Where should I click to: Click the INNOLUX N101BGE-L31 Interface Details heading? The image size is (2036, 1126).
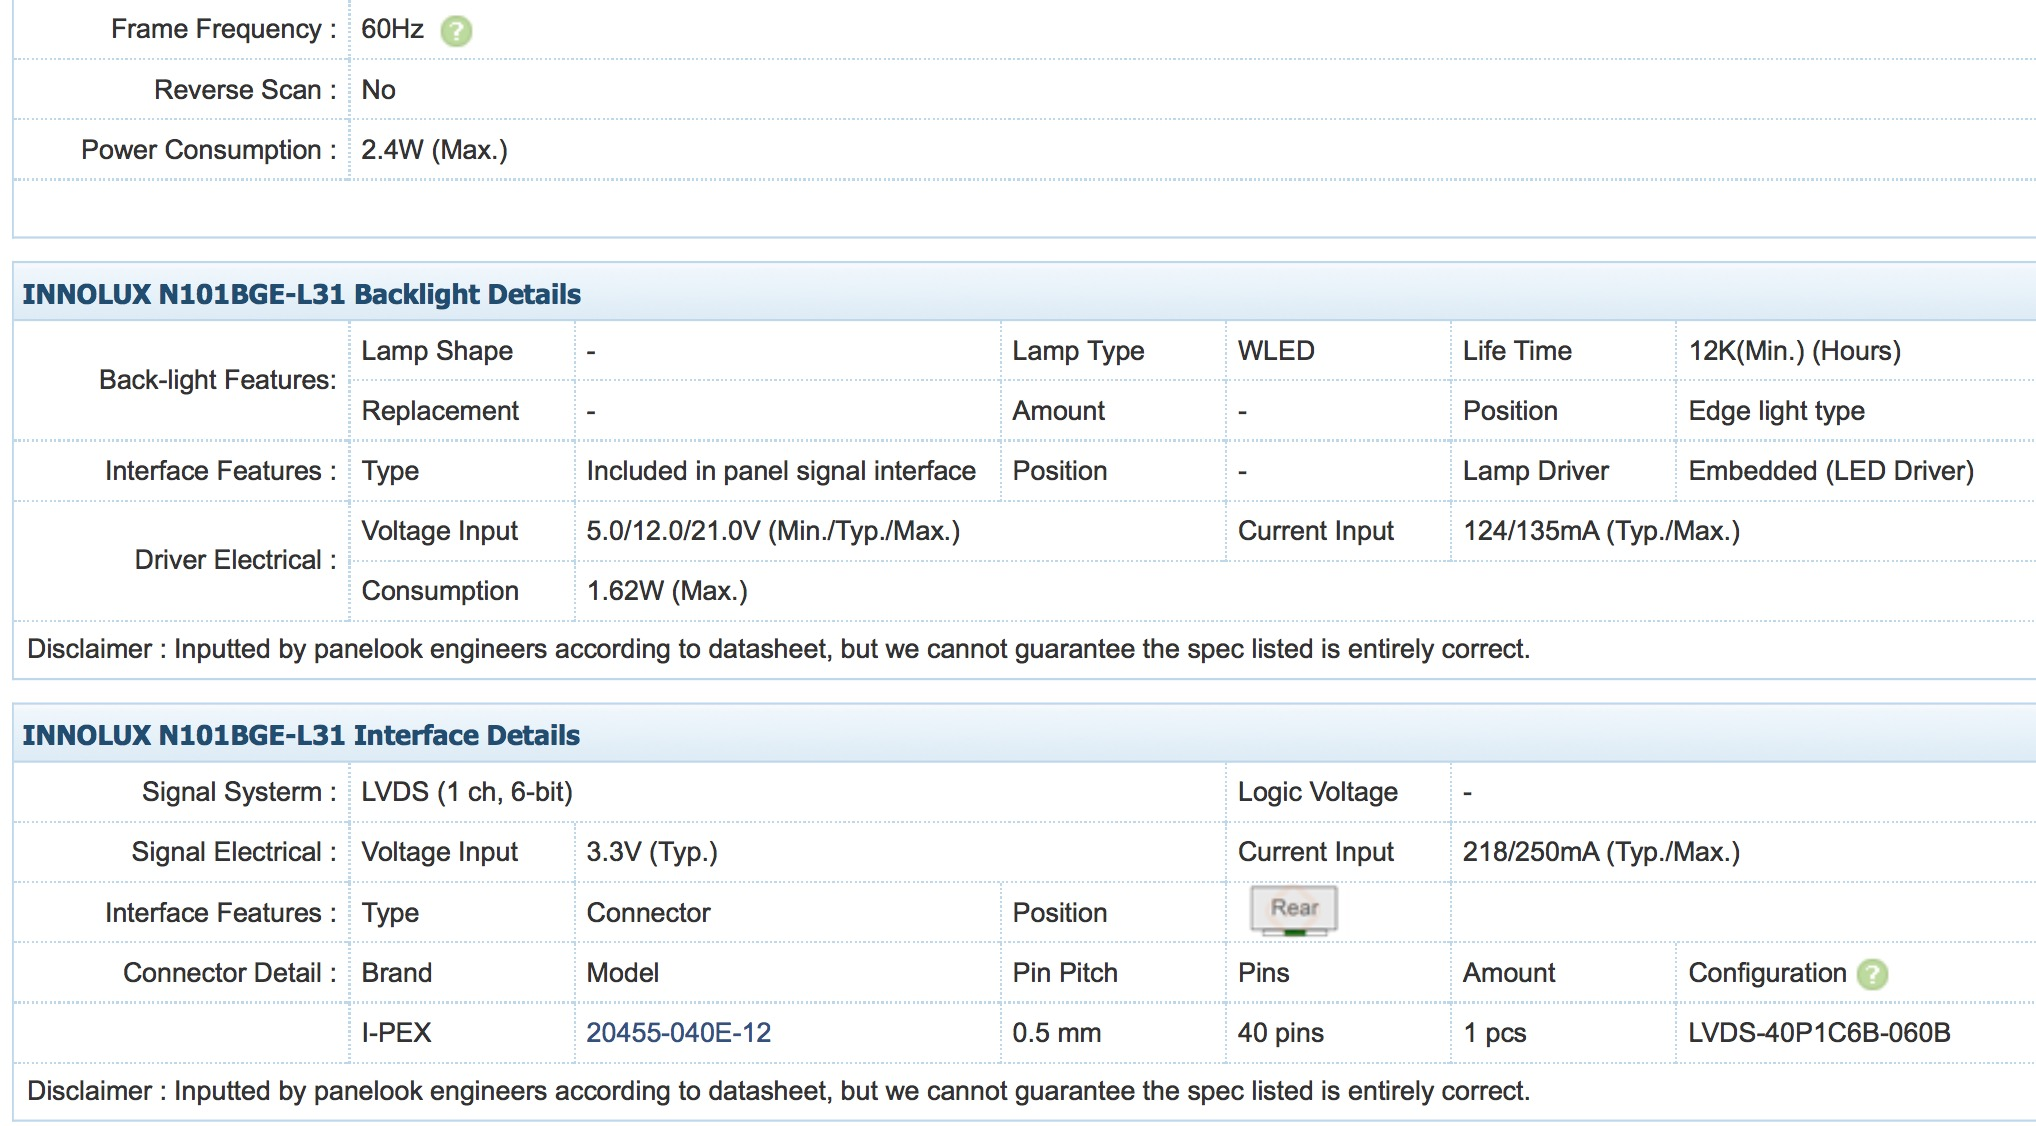click(x=301, y=735)
